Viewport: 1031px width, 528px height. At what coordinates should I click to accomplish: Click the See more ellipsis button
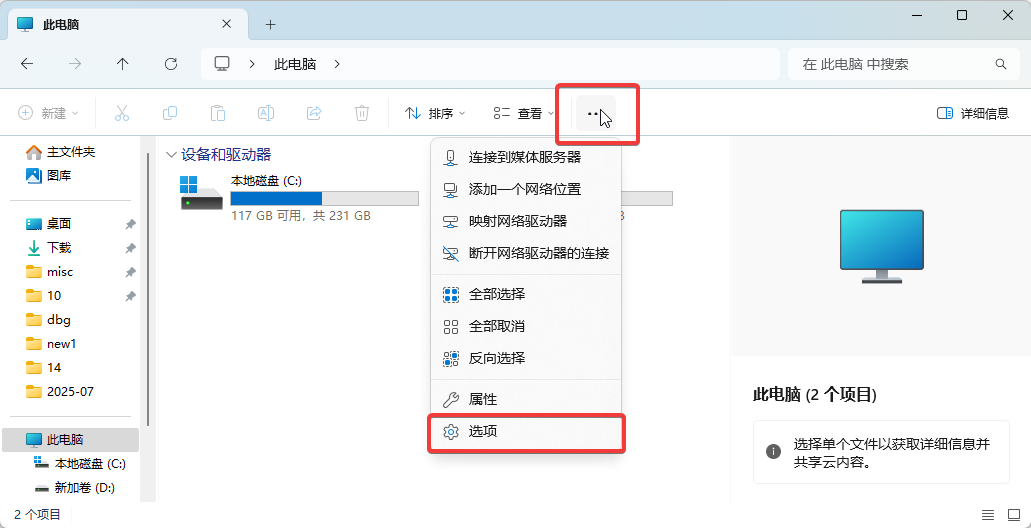[x=596, y=113]
